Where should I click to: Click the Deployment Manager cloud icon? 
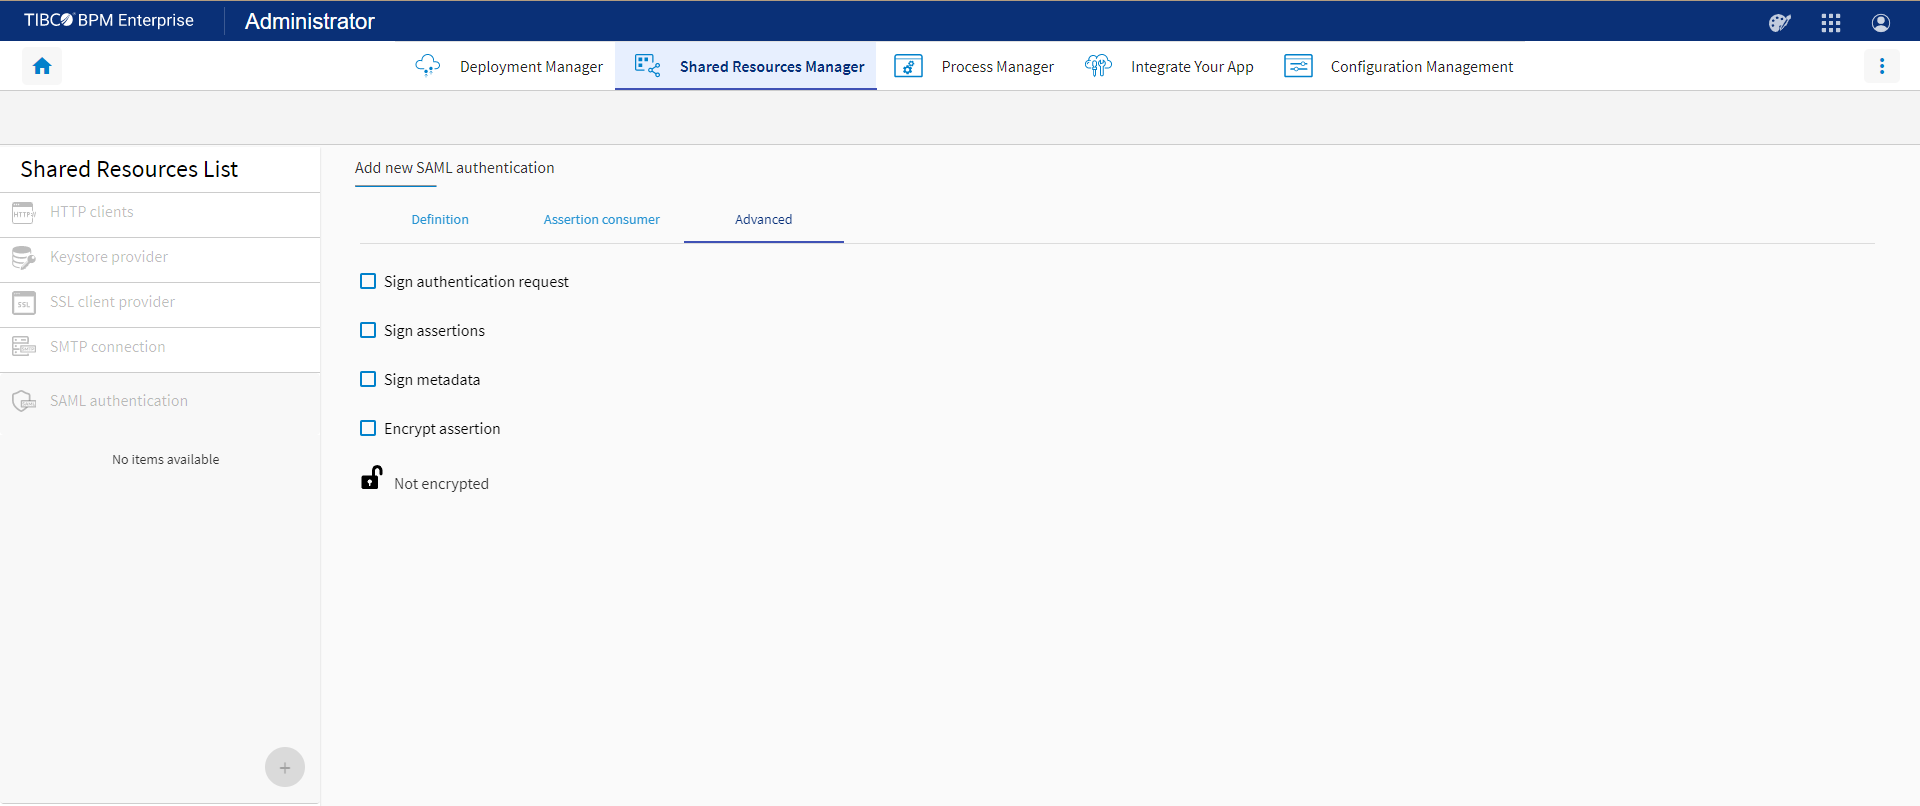coord(428,66)
